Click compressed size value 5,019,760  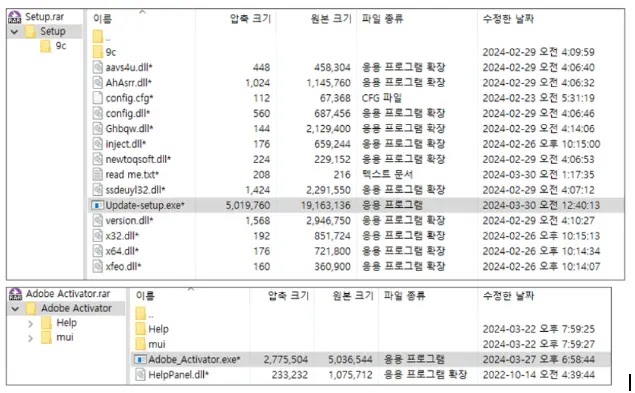coord(248,205)
